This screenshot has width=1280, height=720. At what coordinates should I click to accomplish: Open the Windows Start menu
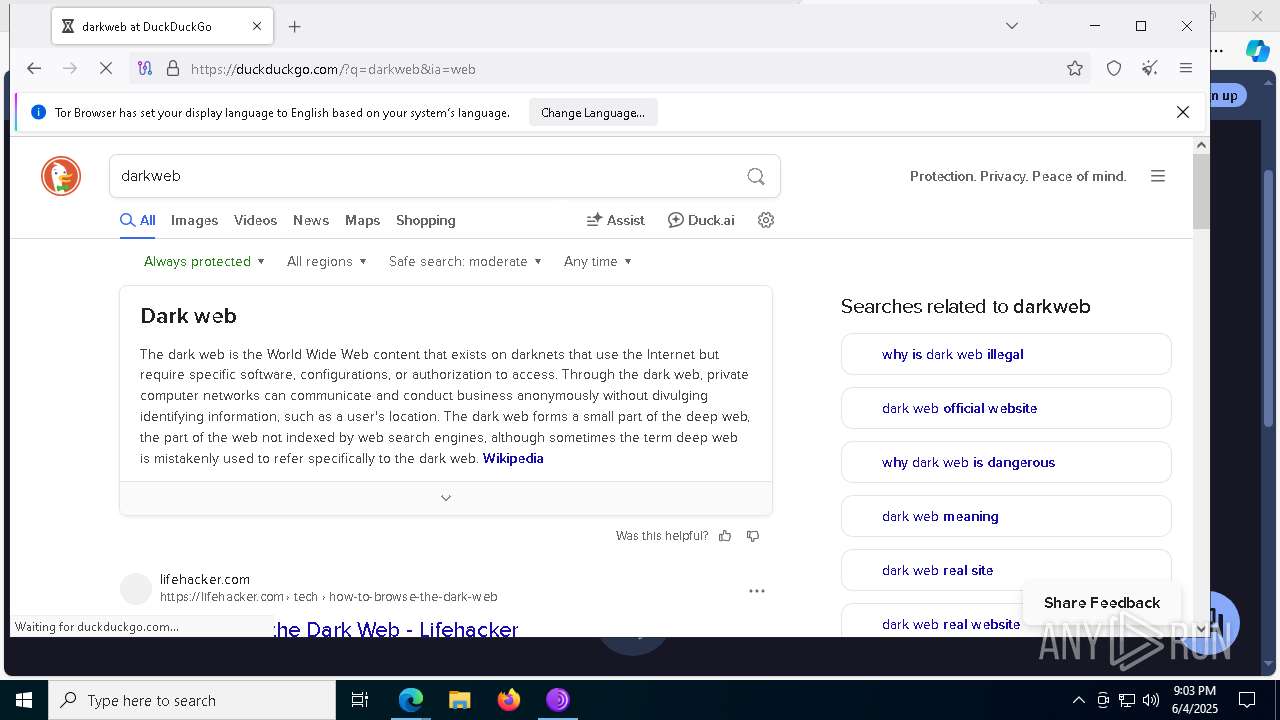coord(24,700)
